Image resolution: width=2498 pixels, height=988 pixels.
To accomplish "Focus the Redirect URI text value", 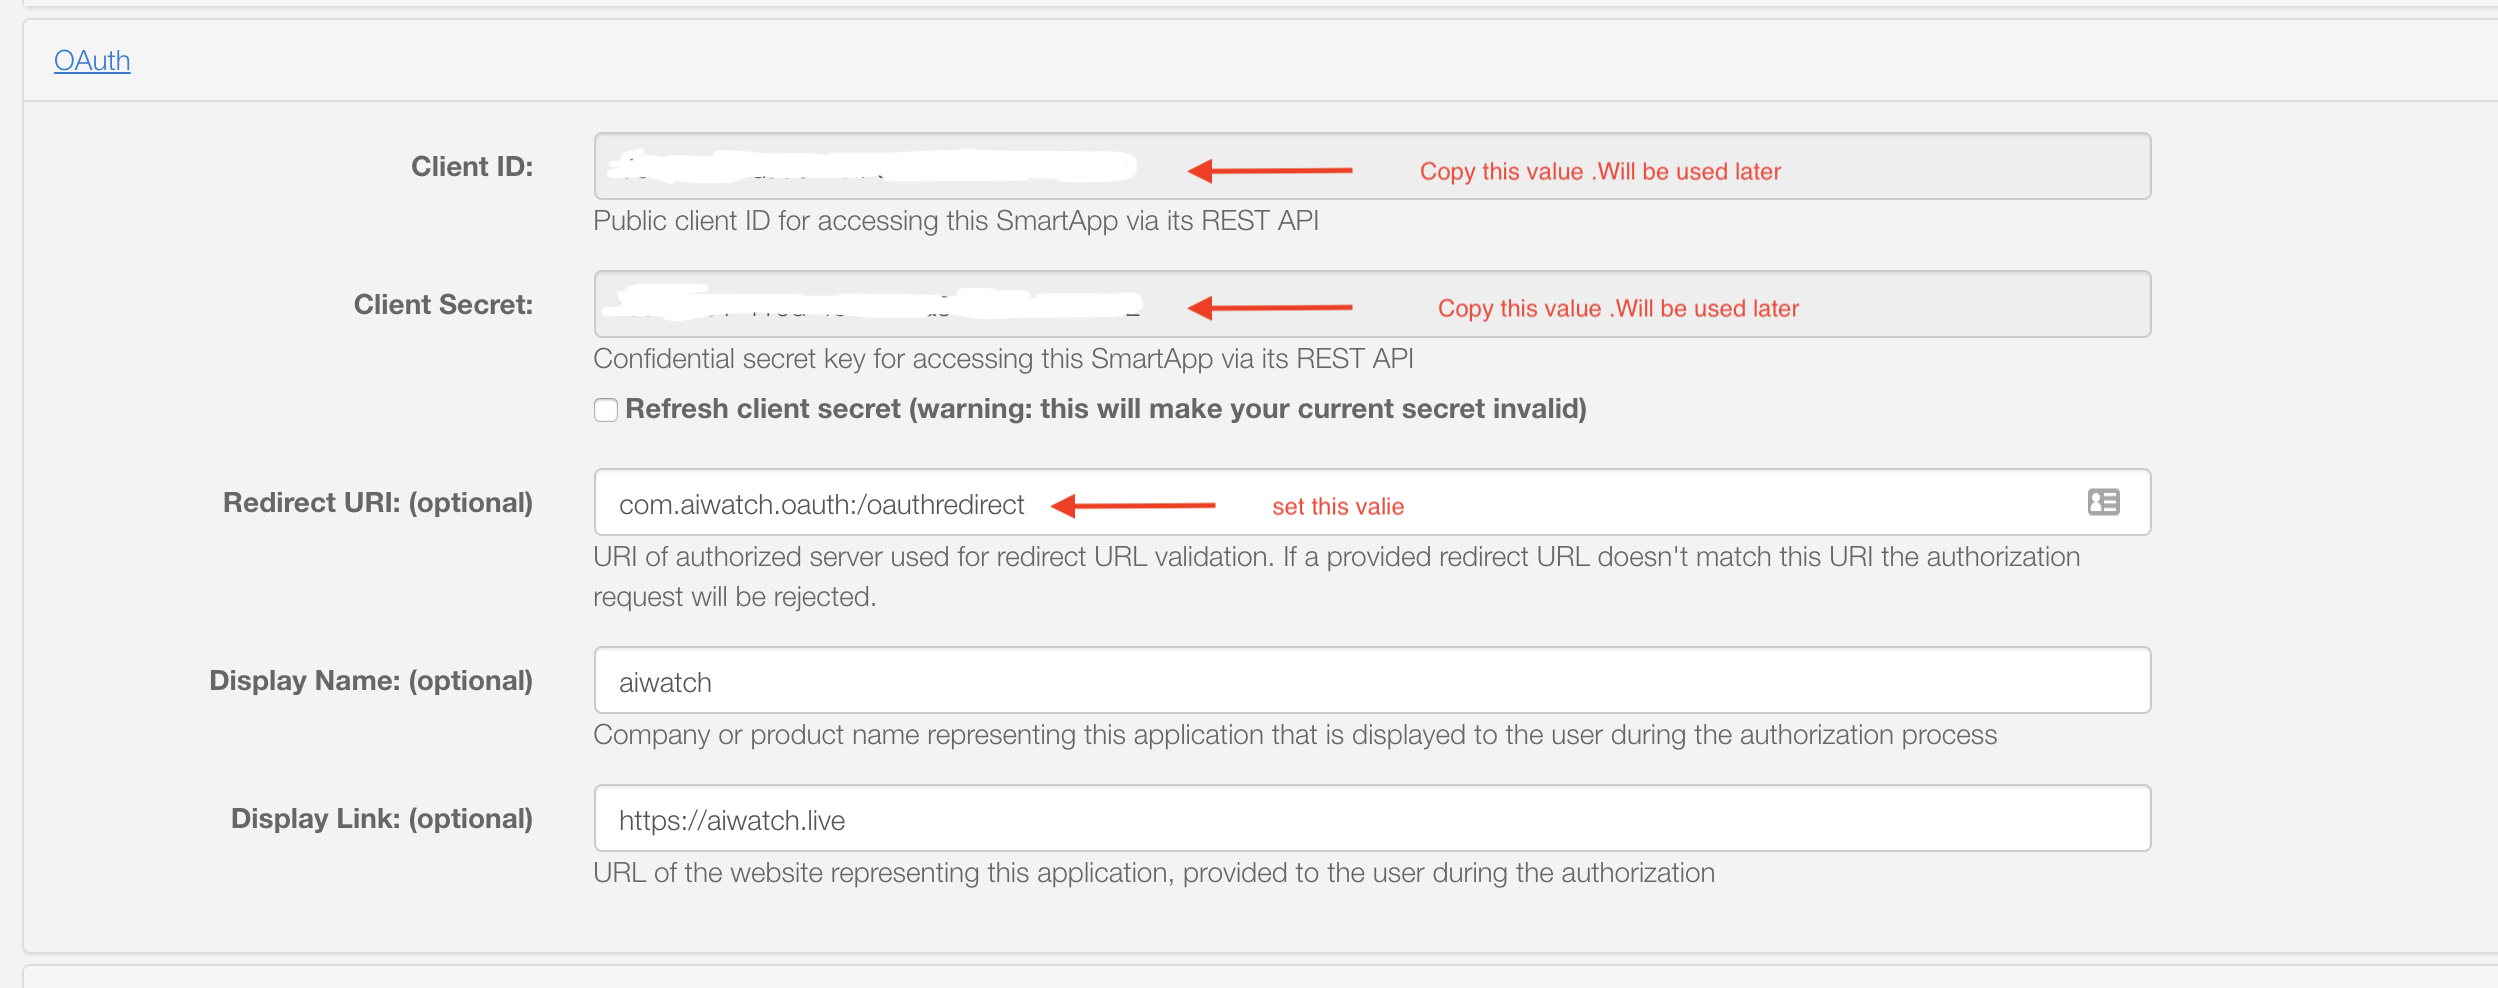I will tap(821, 504).
